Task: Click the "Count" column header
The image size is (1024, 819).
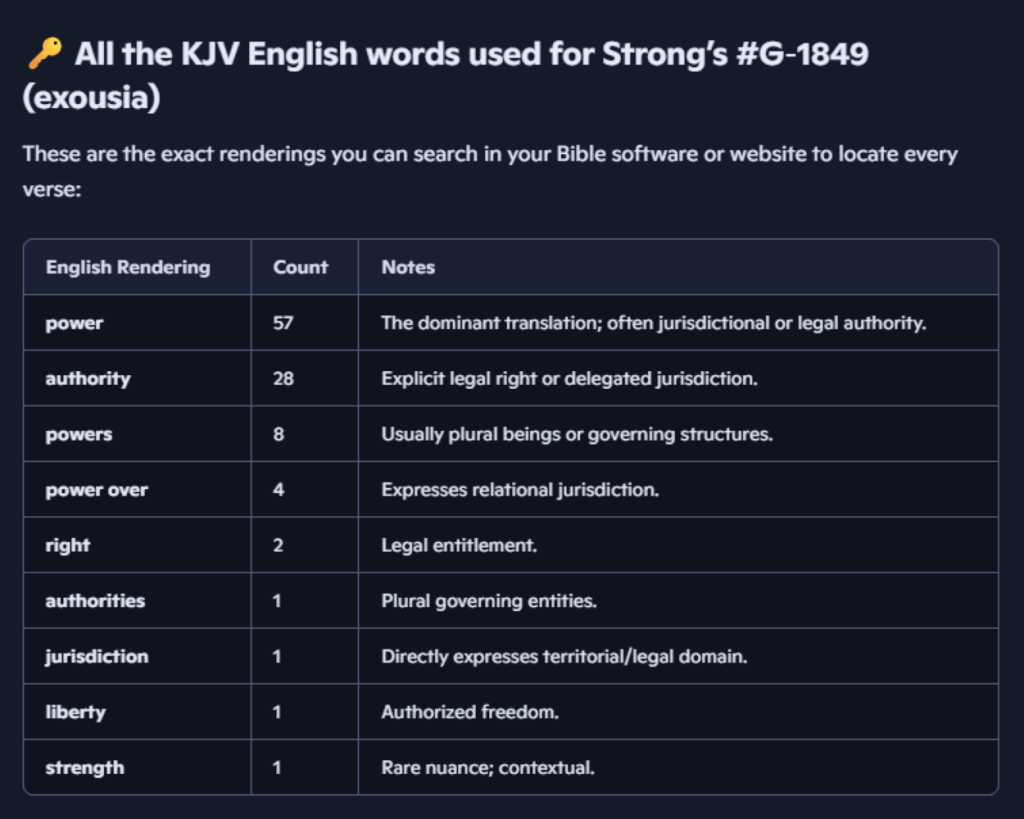Action: (300, 267)
